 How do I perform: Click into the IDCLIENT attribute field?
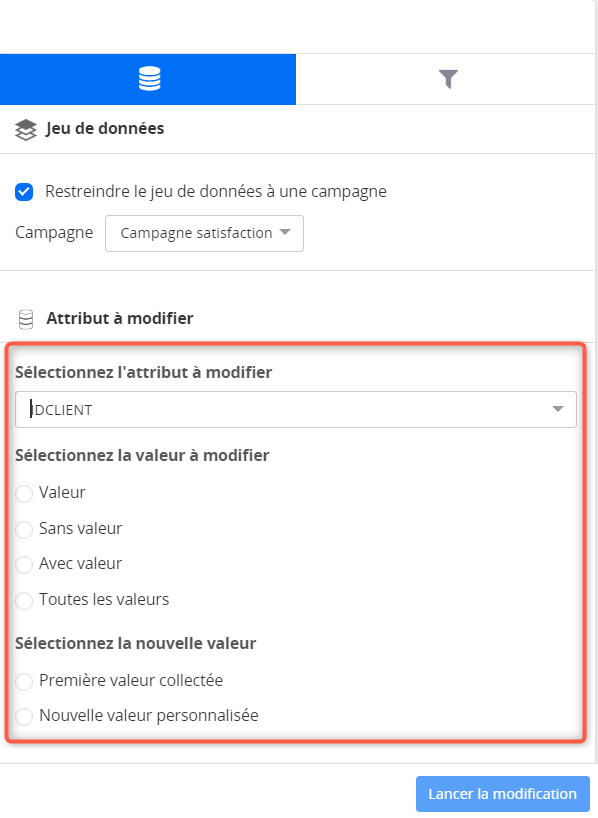click(296, 410)
